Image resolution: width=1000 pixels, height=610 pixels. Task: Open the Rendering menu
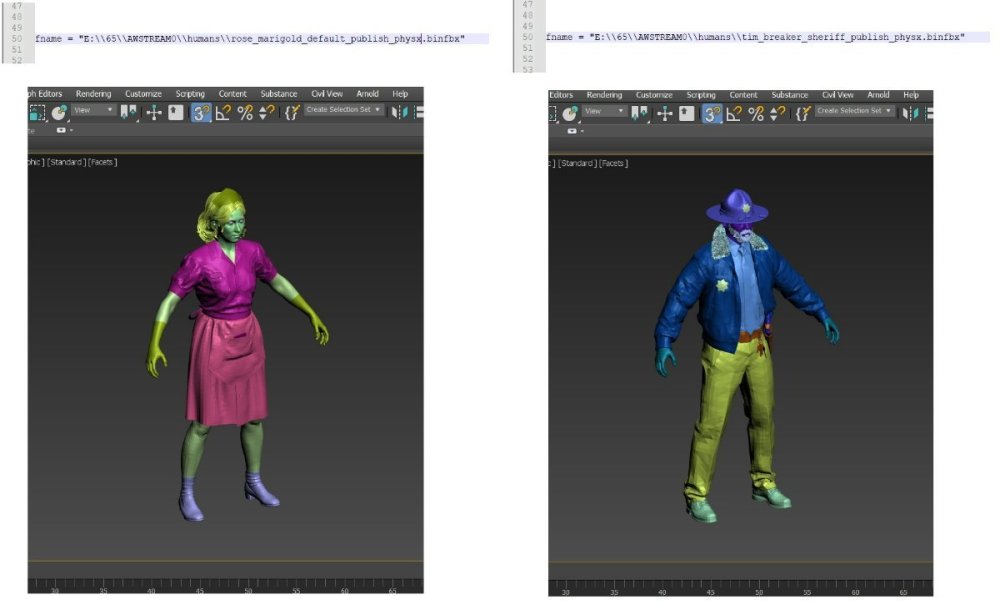pos(94,93)
